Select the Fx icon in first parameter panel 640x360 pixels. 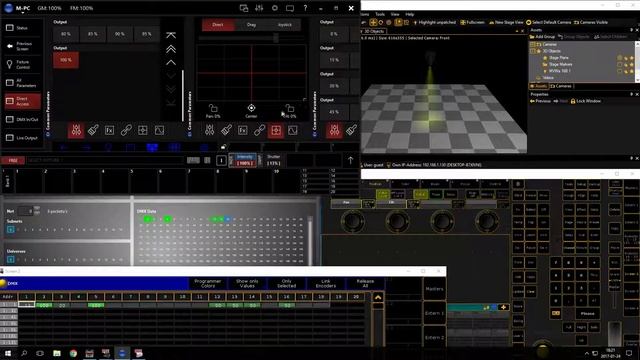pyautogui.click(x=109, y=130)
